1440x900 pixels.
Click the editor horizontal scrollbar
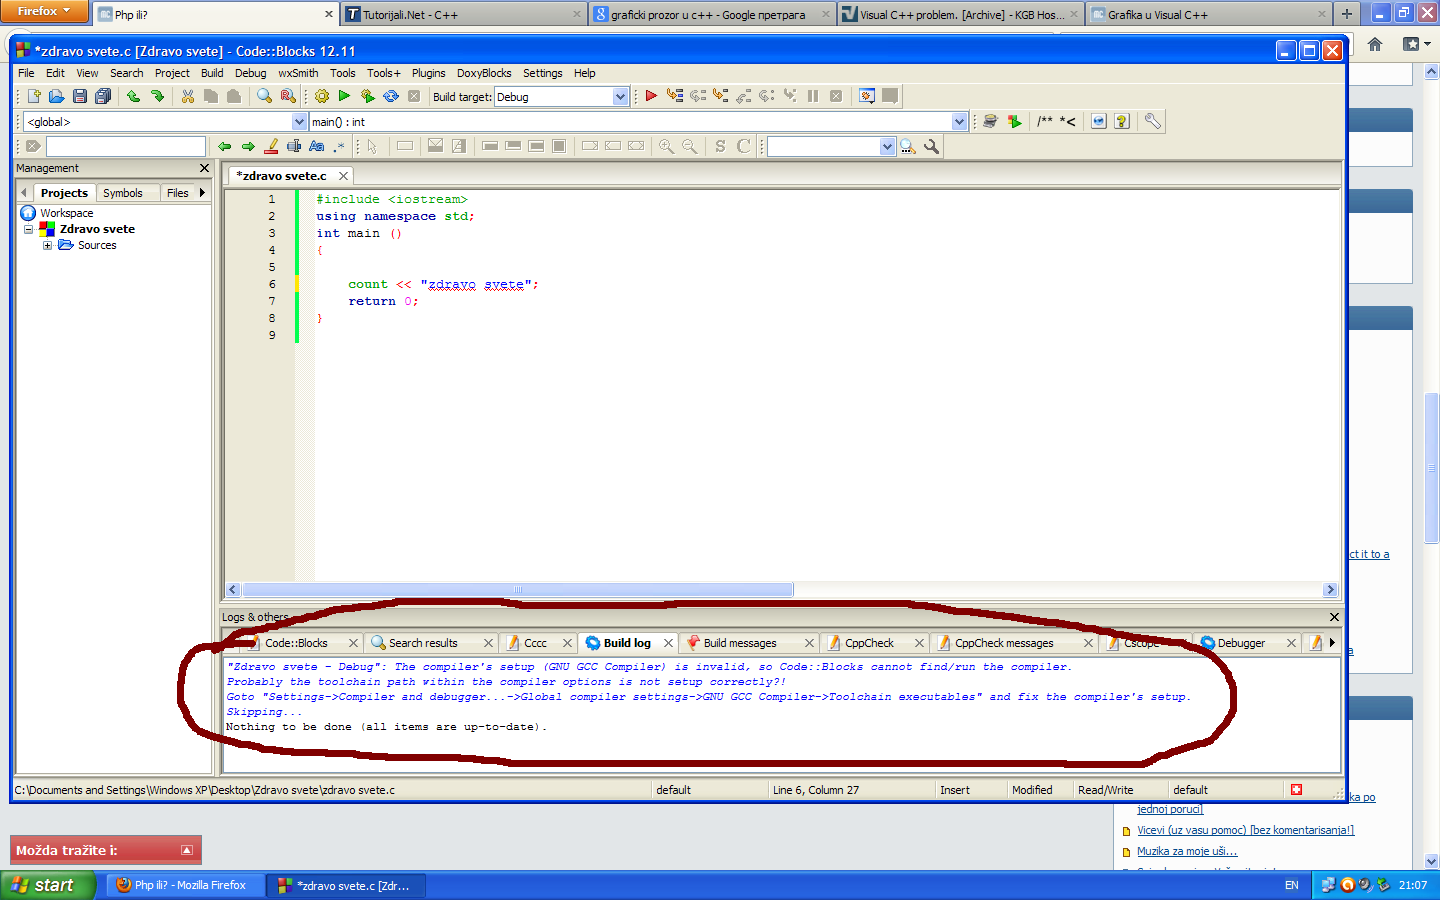tap(517, 590)
